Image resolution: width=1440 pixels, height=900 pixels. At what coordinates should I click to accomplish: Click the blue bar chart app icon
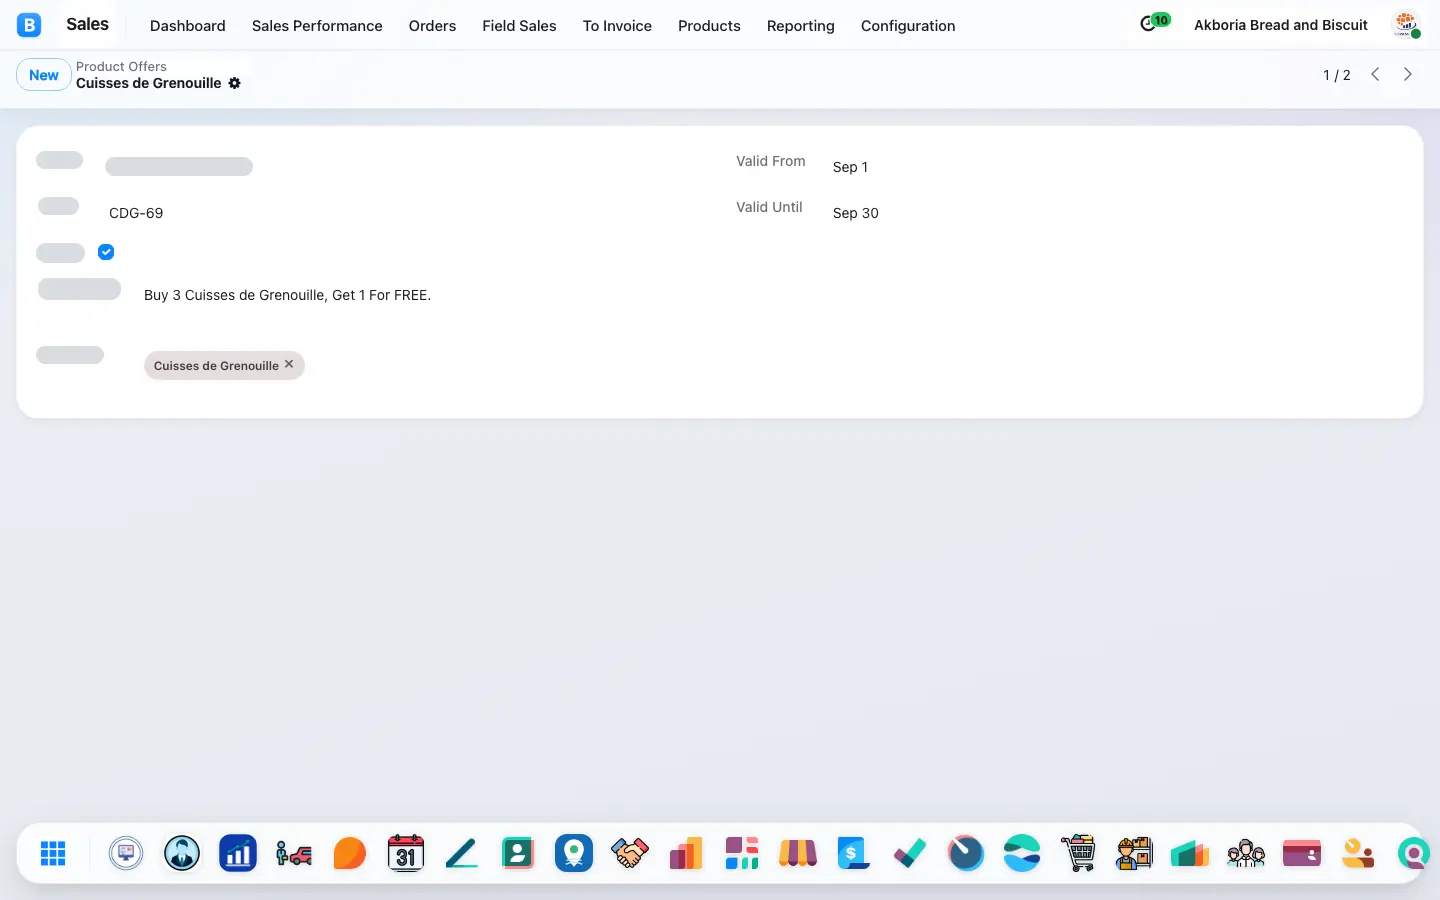coord(238,853)
